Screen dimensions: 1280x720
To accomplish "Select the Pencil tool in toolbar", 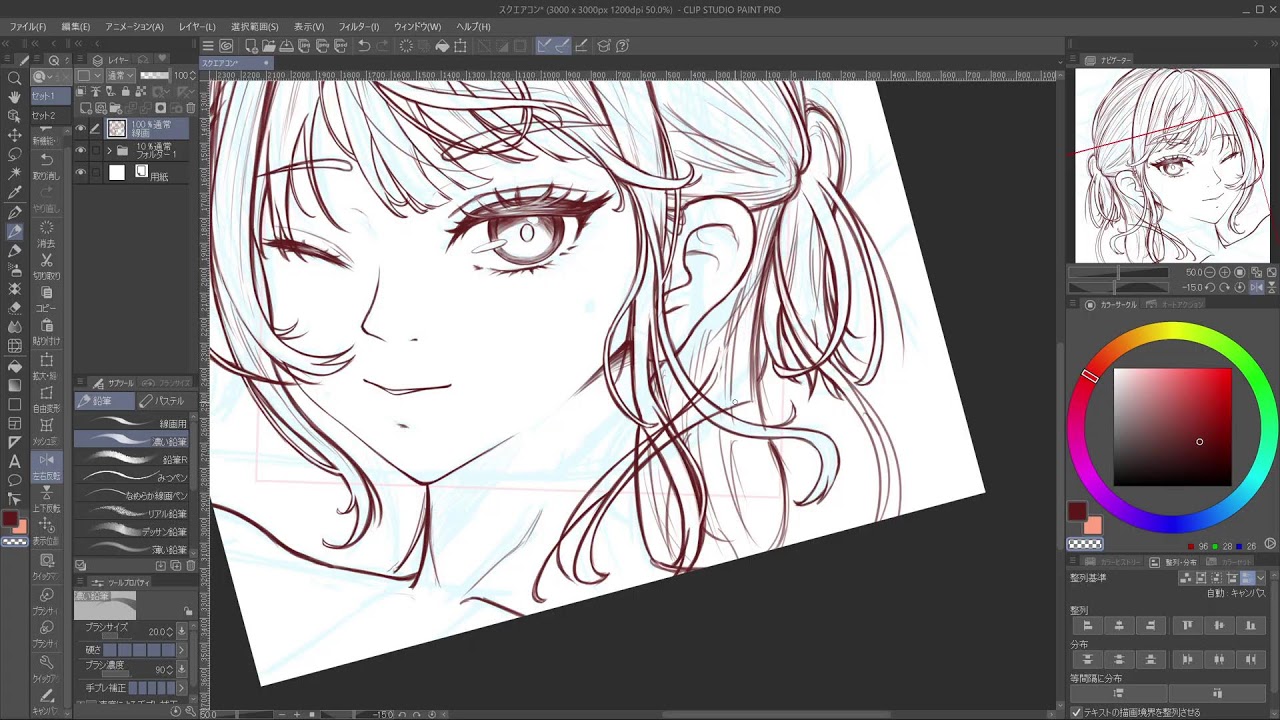I will (14, 232).
